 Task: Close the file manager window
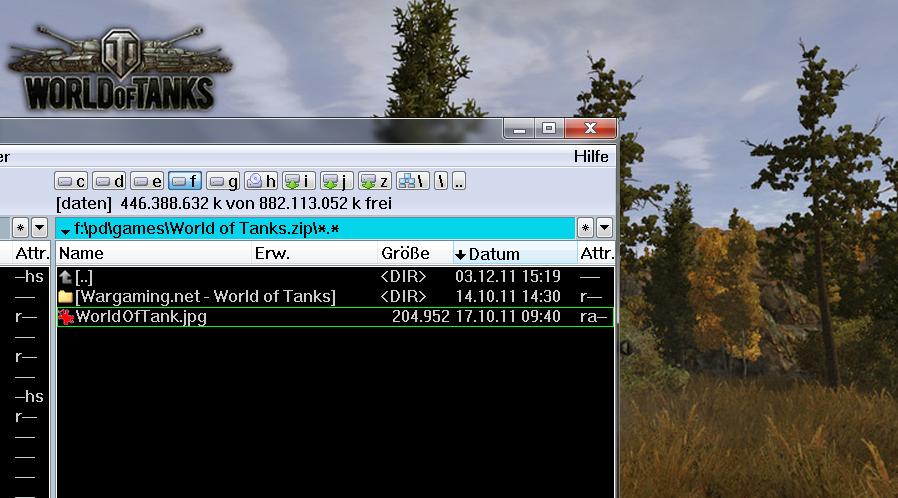(590, 128)
